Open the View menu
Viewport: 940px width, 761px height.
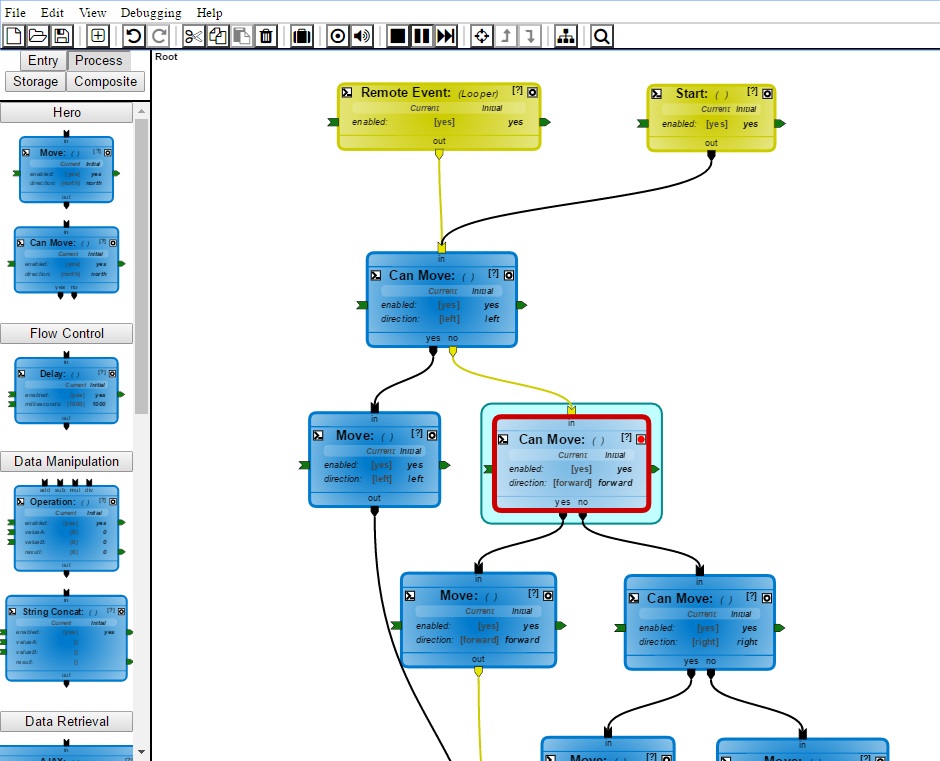92,13
